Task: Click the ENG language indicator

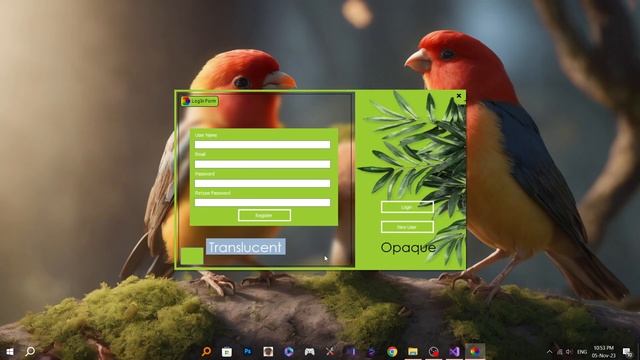Action: pyautogui.click(x=582, y=352)
